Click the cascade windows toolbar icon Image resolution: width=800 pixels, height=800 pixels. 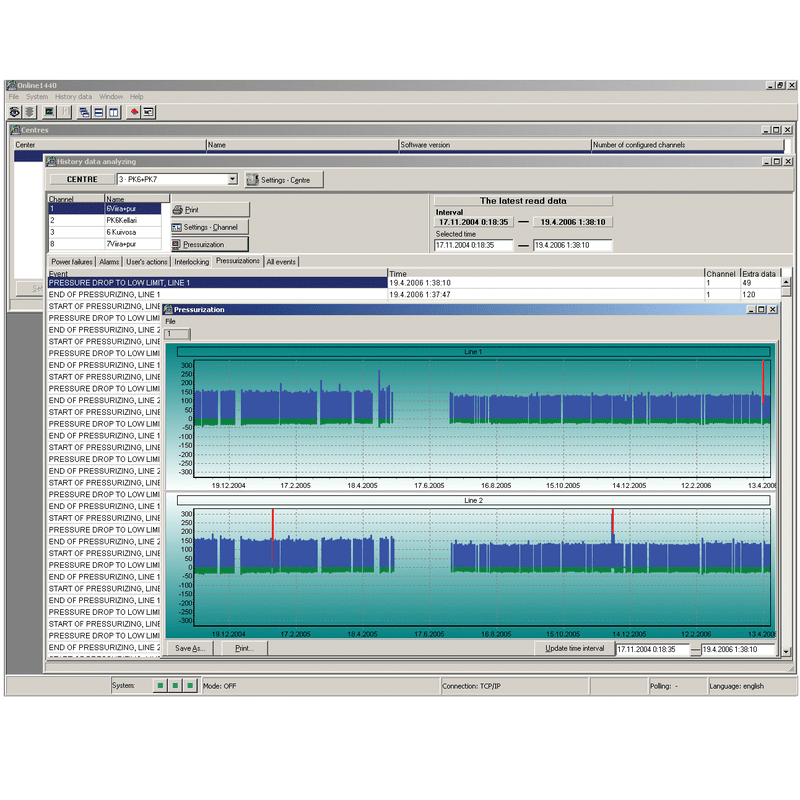point(84,112)
